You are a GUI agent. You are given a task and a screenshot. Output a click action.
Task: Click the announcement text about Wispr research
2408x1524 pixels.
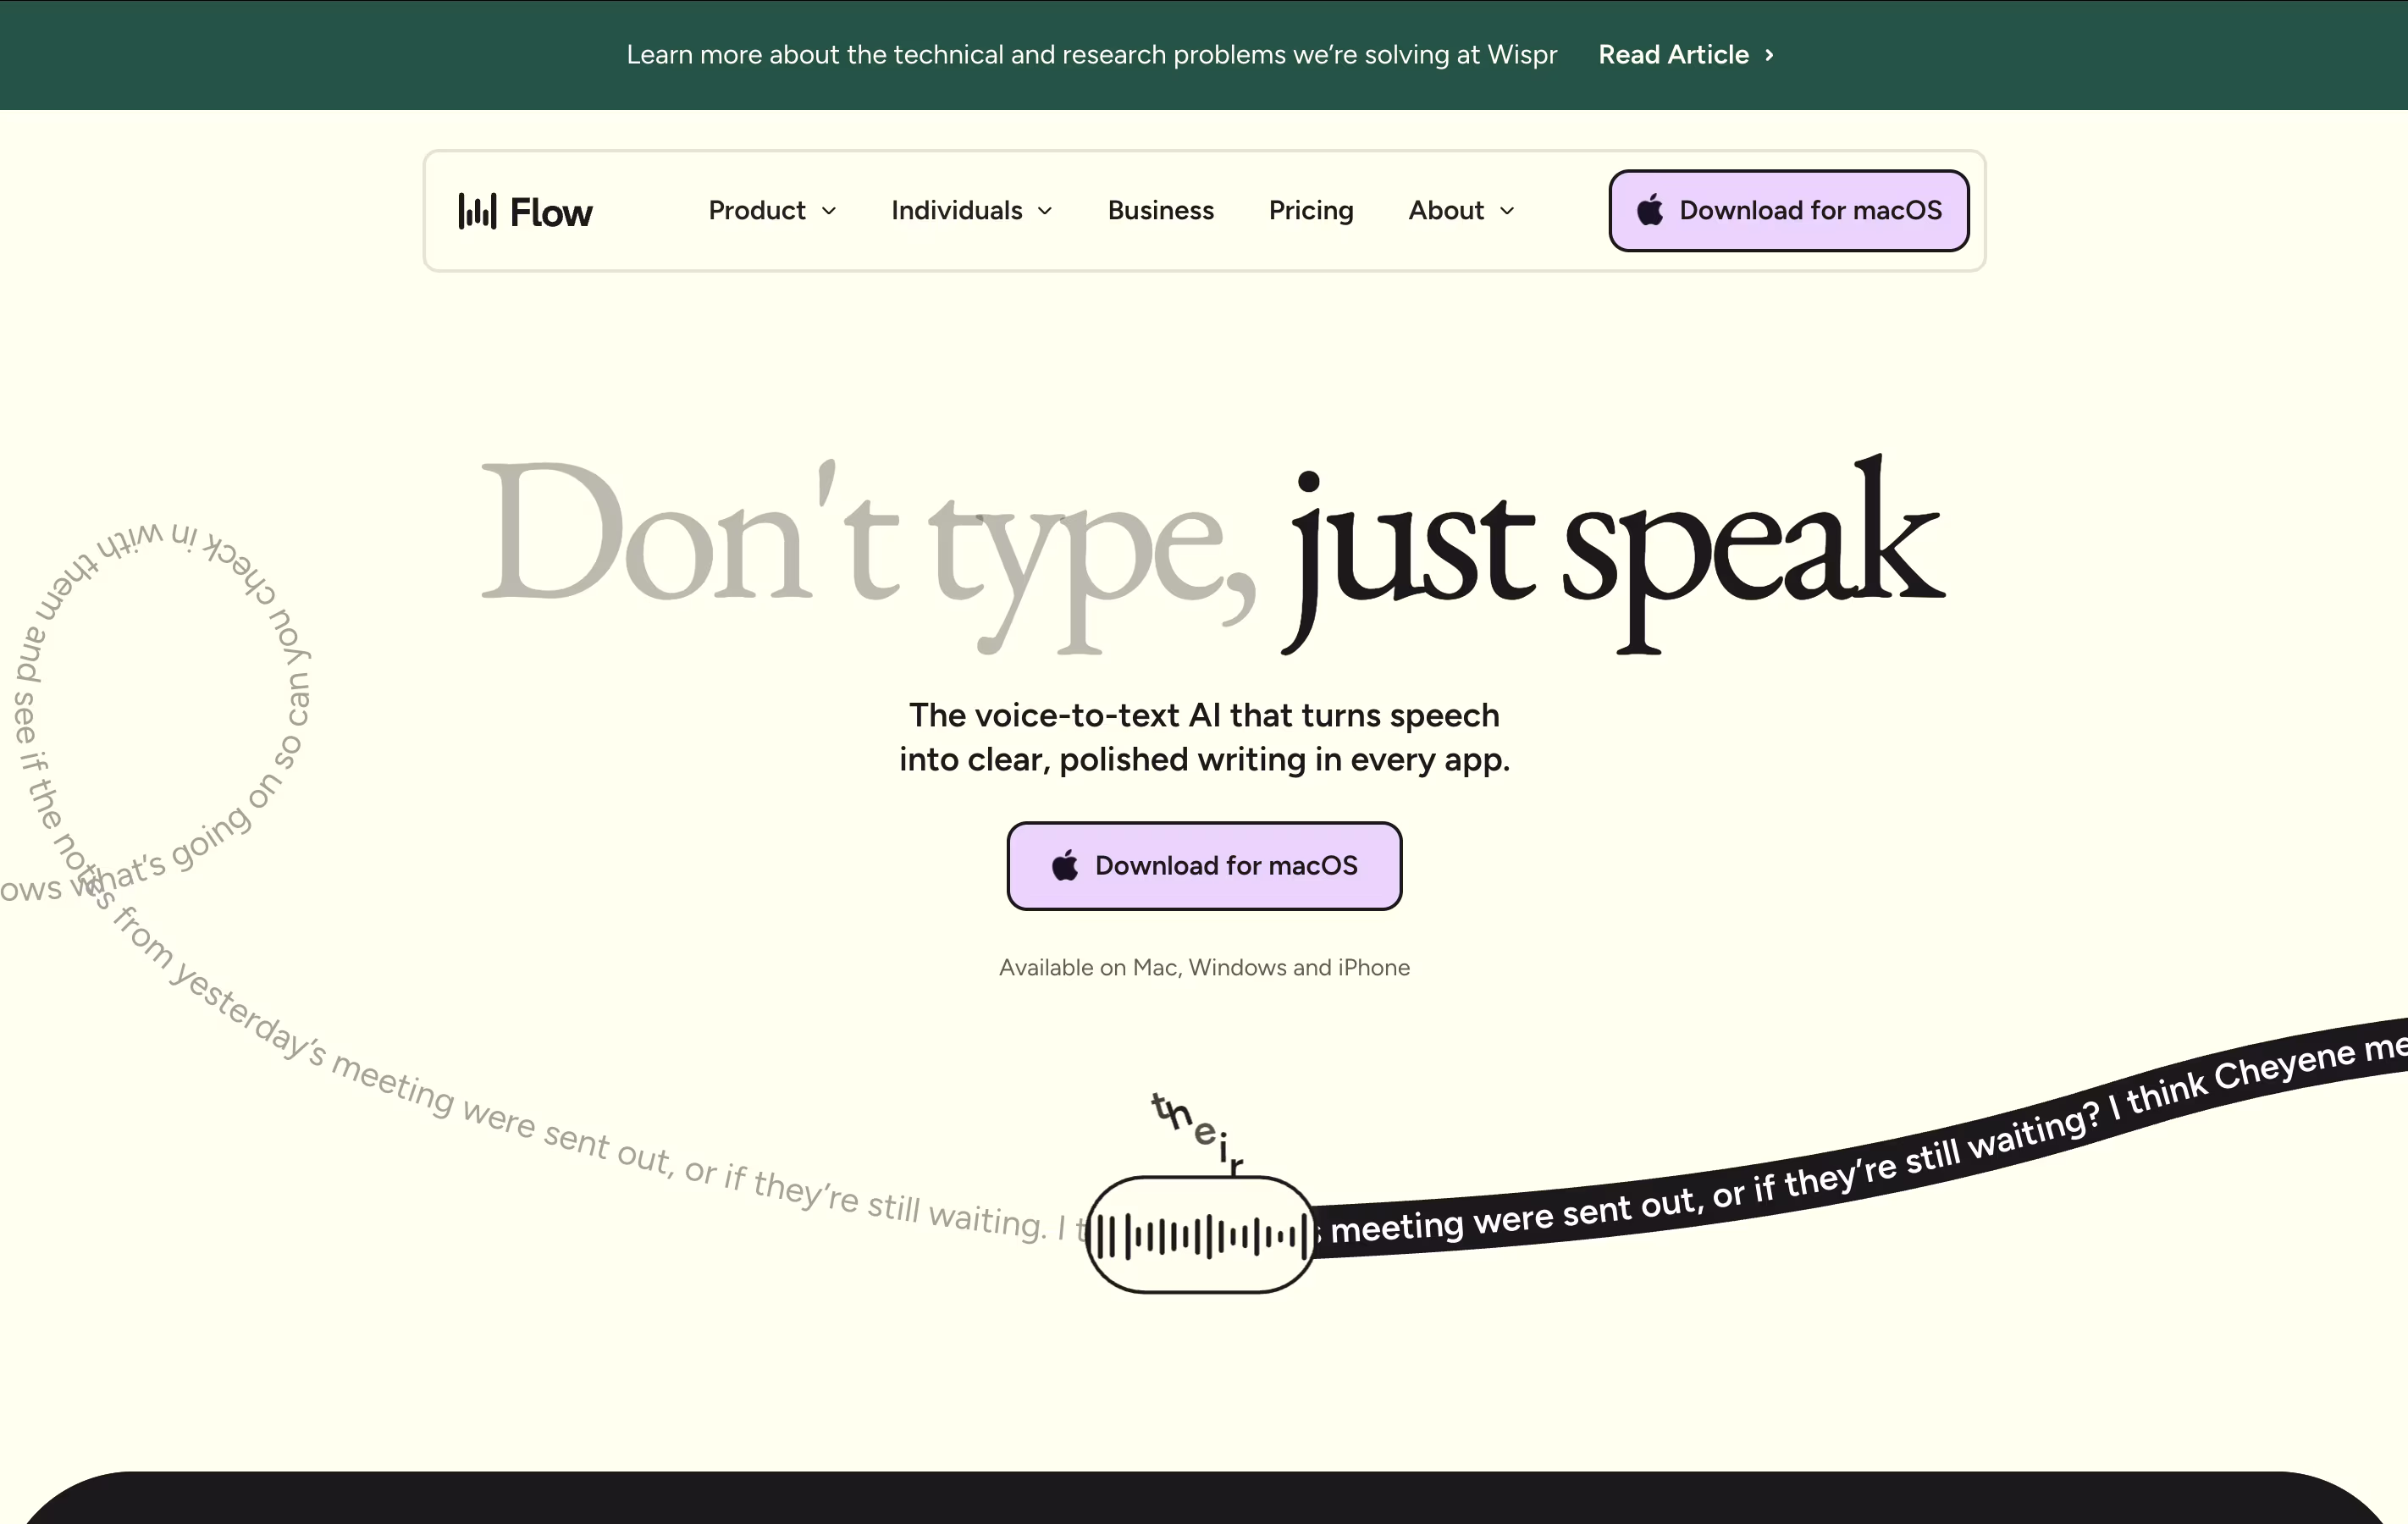pos(1091,55)
